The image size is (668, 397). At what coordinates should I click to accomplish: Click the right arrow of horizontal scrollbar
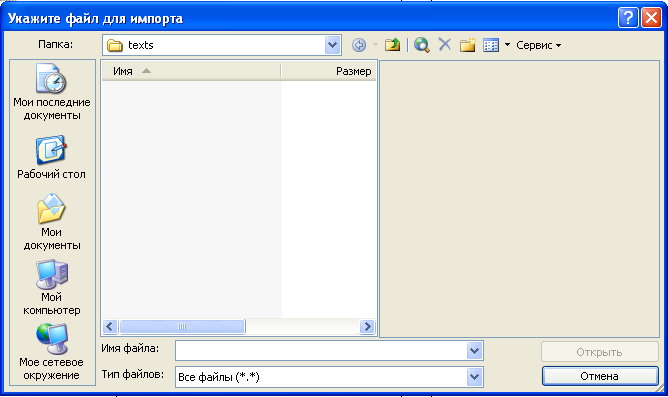pos(367,327)
